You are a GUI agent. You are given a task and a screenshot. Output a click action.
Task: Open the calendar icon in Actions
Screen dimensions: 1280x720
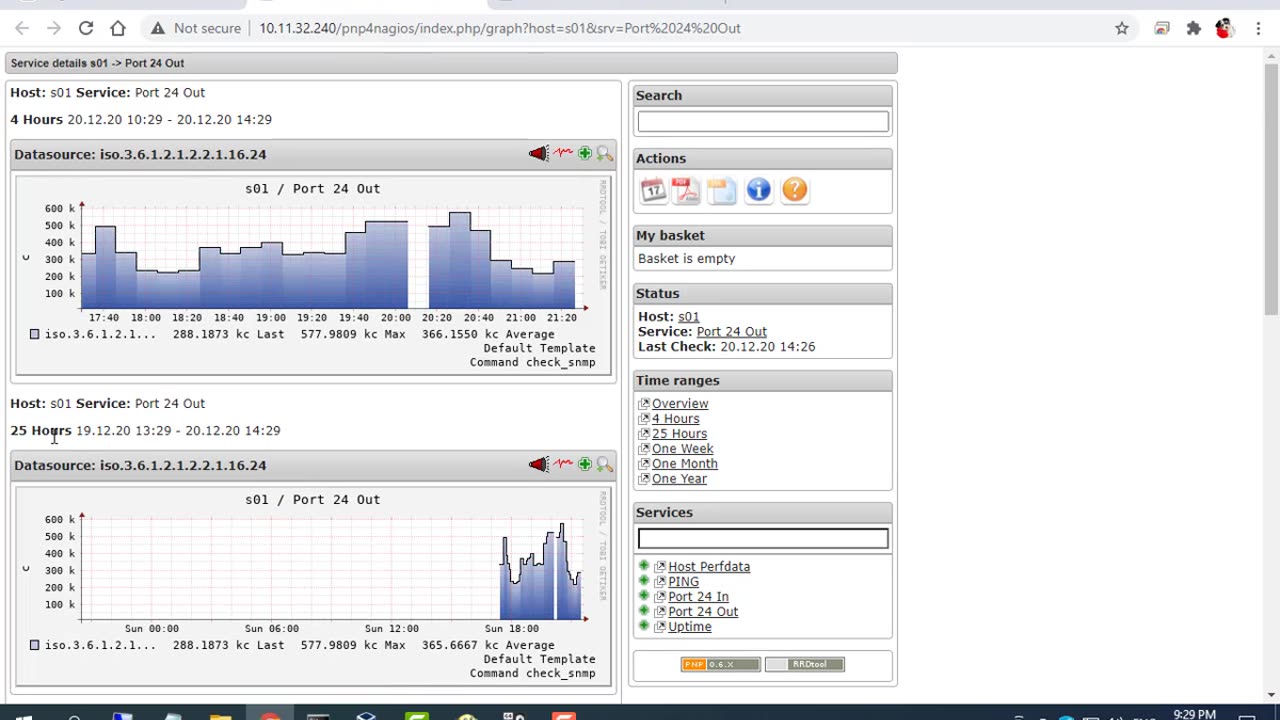pyautogui.click(x=653, y=190)
